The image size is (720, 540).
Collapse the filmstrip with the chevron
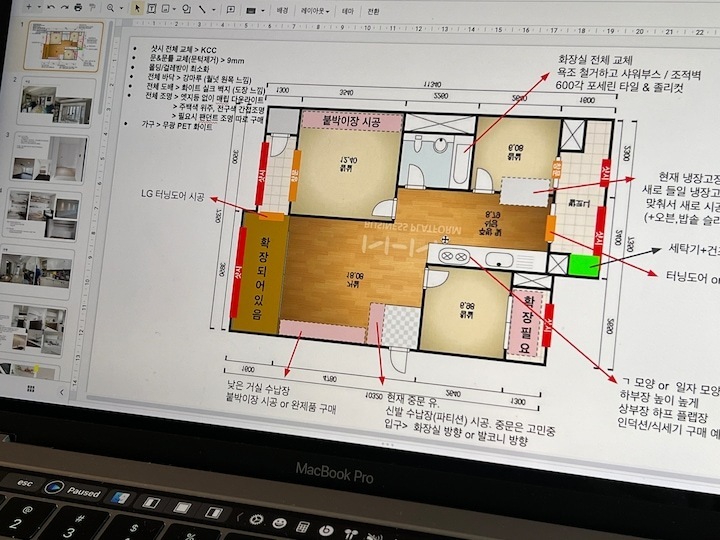[62, 392]
